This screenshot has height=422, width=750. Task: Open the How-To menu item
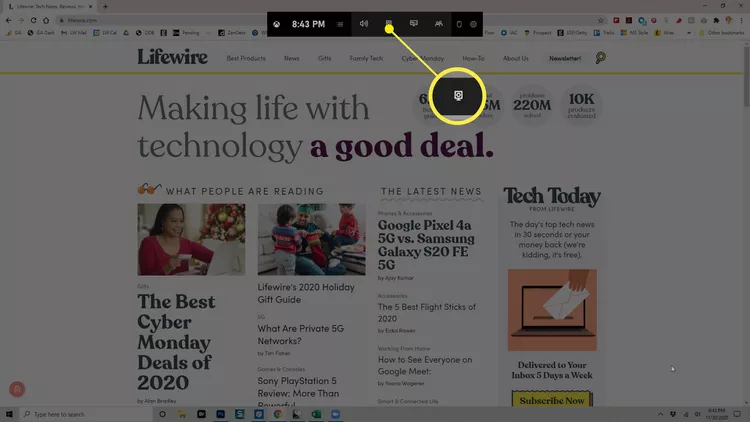473,58
